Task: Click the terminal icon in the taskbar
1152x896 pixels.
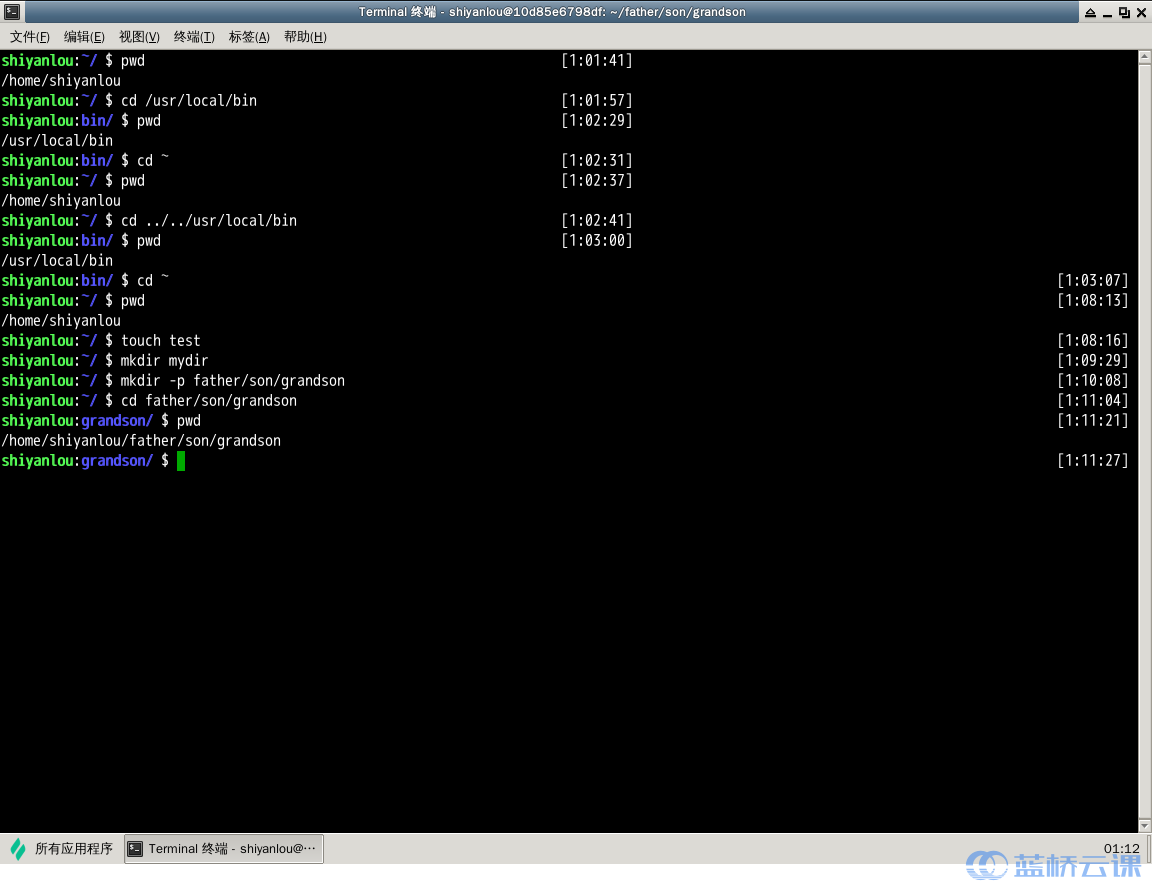Action: 135,849
